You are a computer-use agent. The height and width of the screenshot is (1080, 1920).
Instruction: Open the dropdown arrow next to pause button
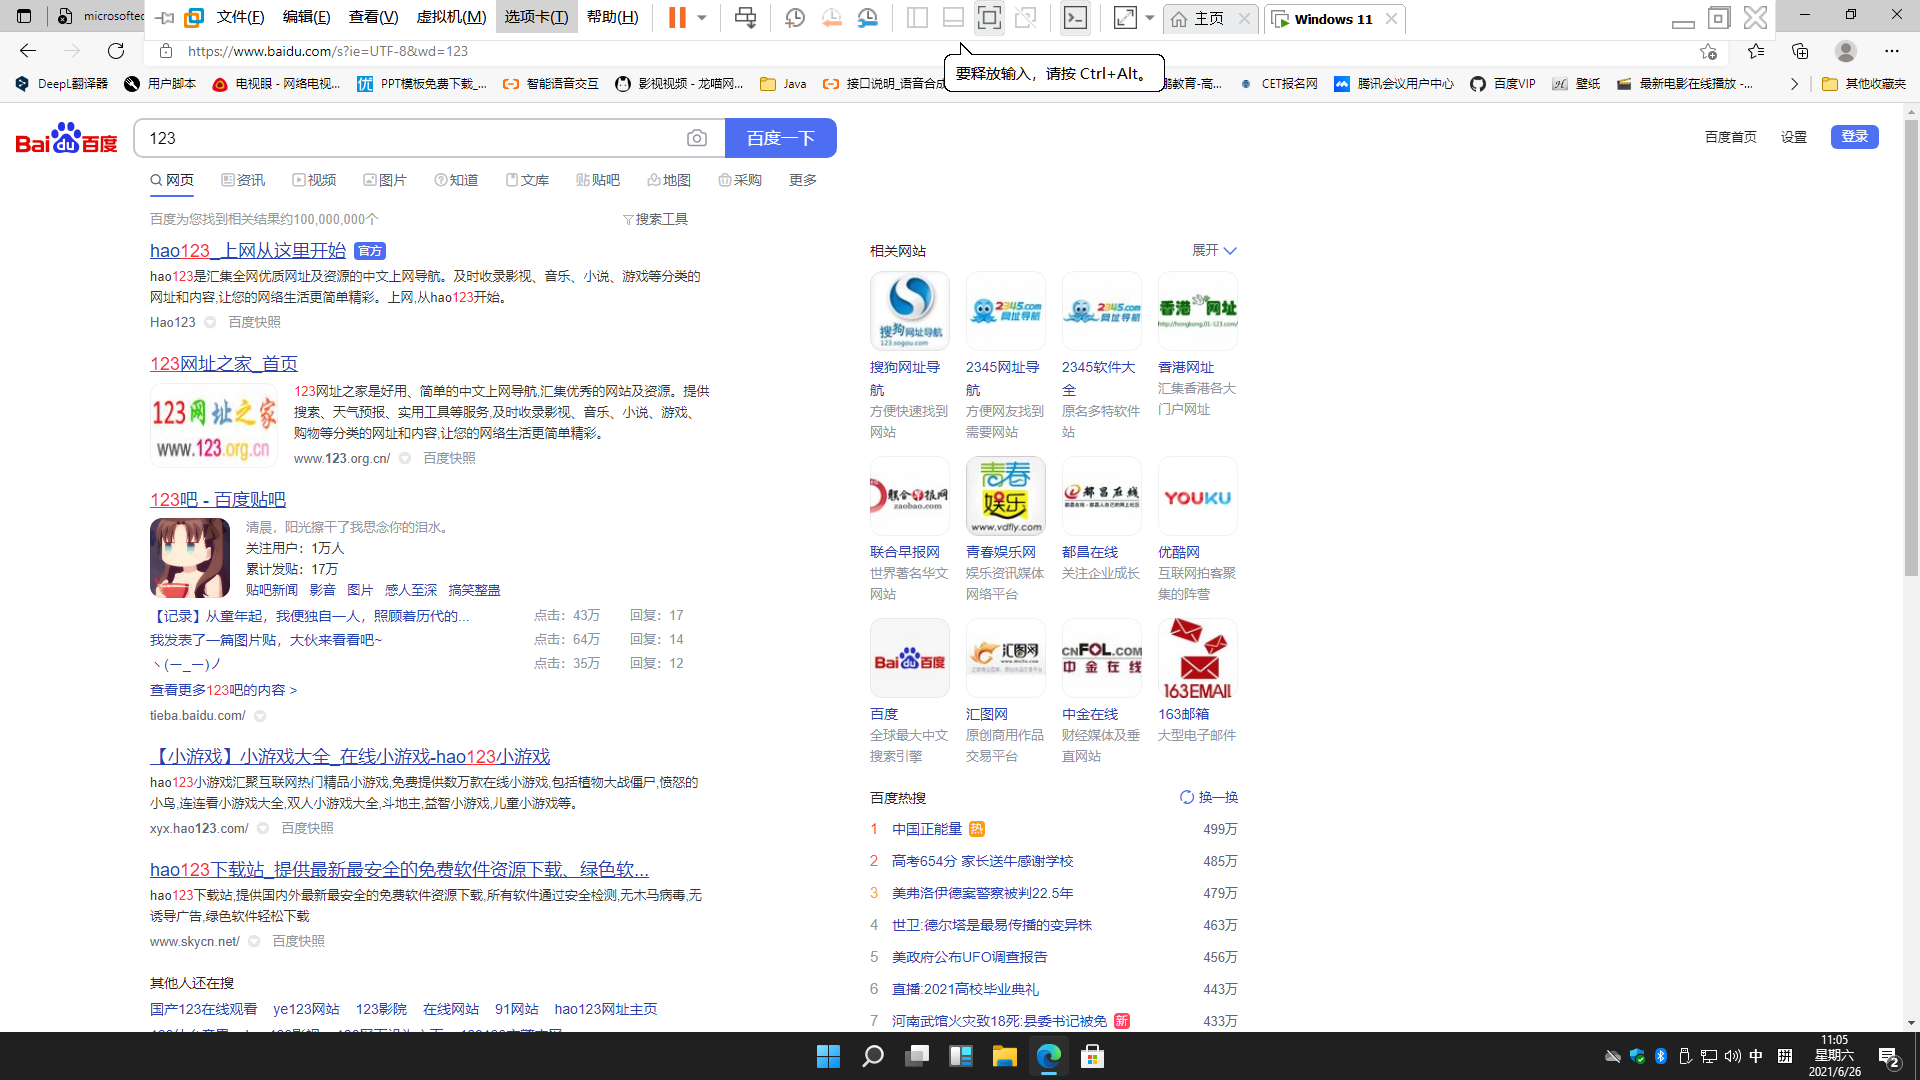[702, 18]
